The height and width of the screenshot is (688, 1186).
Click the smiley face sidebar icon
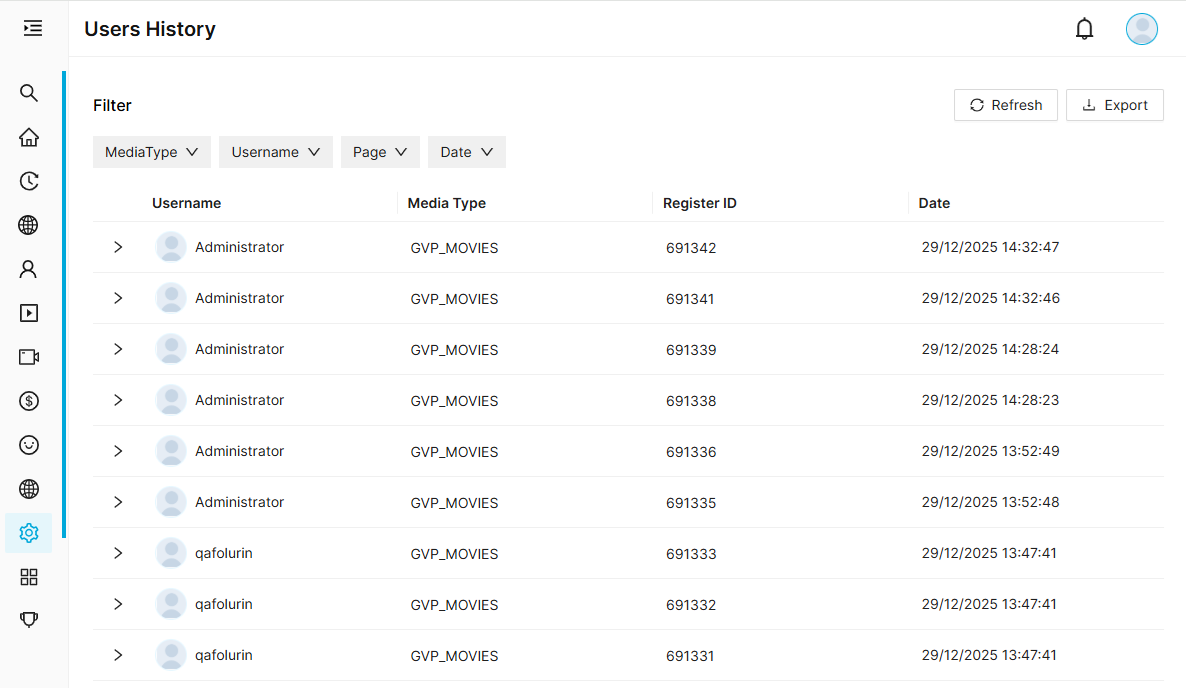click(29, 445)
